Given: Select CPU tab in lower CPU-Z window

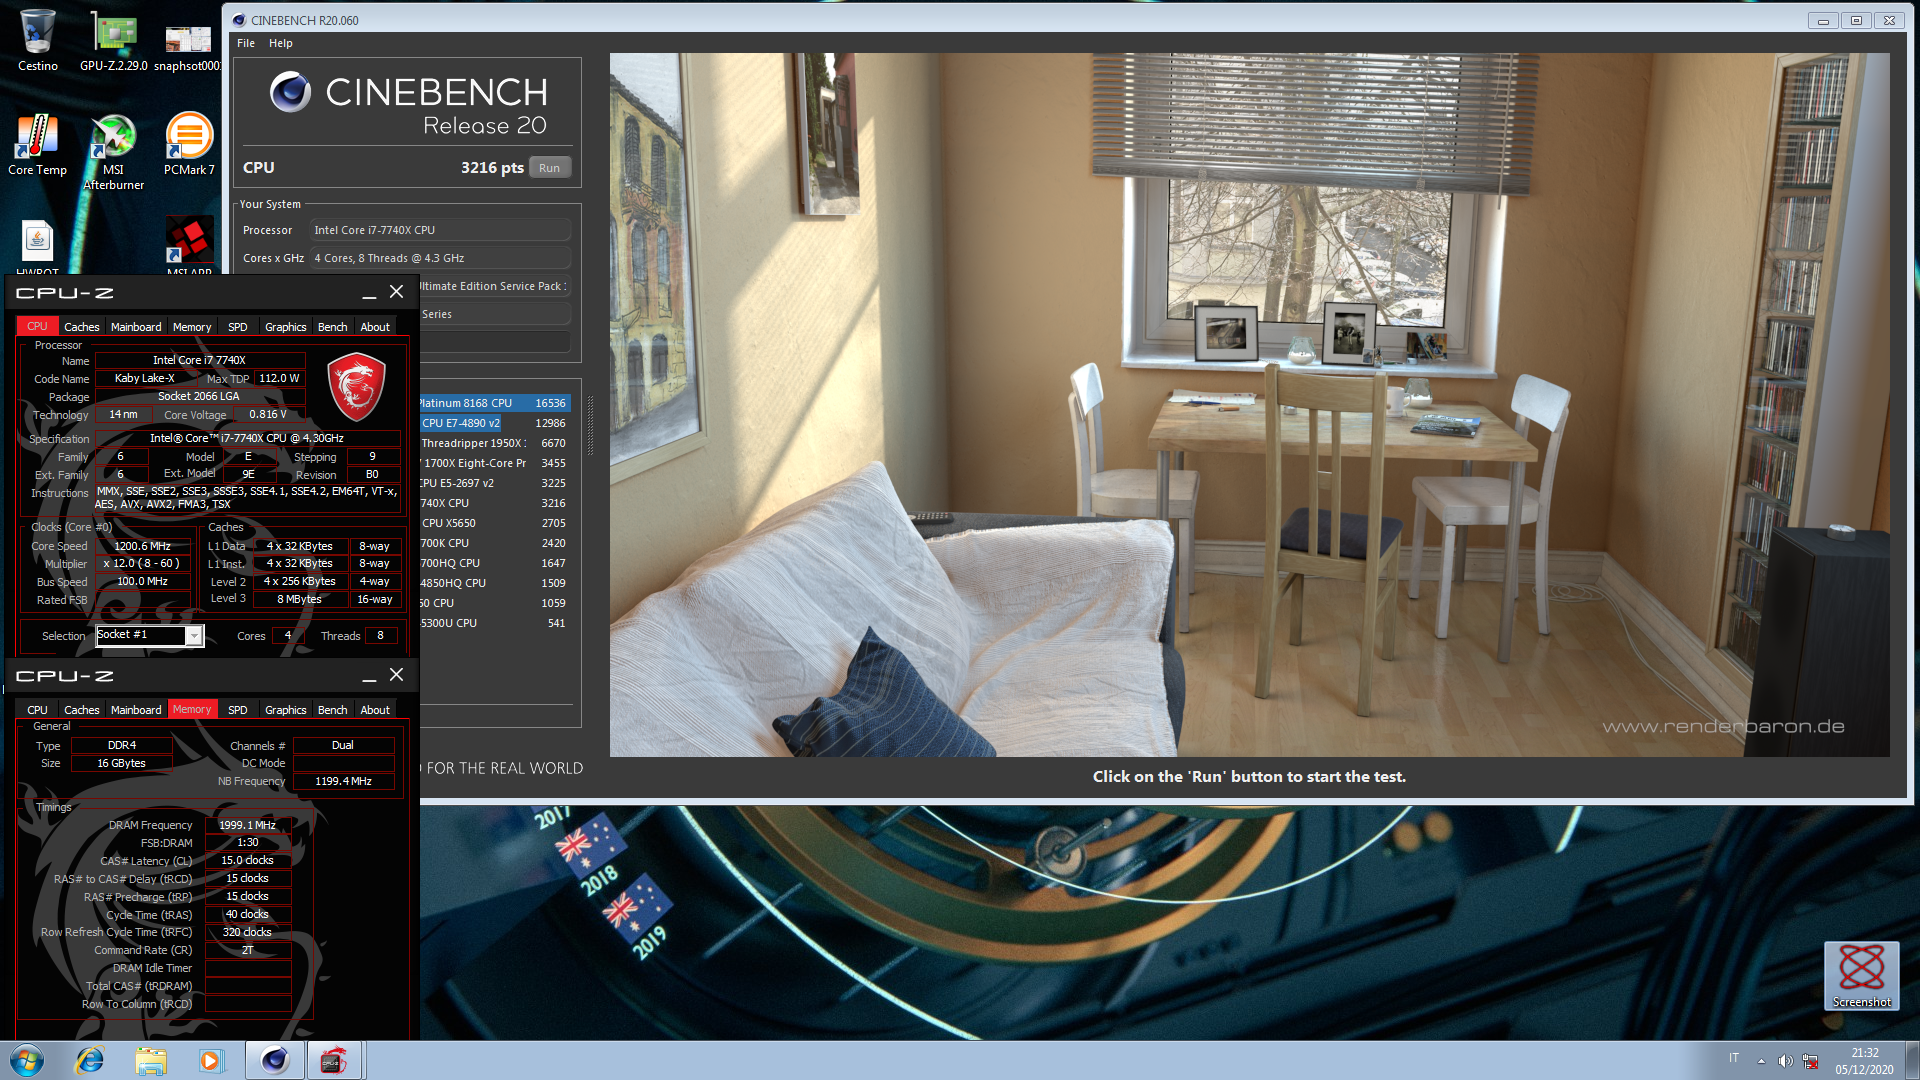Looking at the screenshot, I should click(37, 710).
